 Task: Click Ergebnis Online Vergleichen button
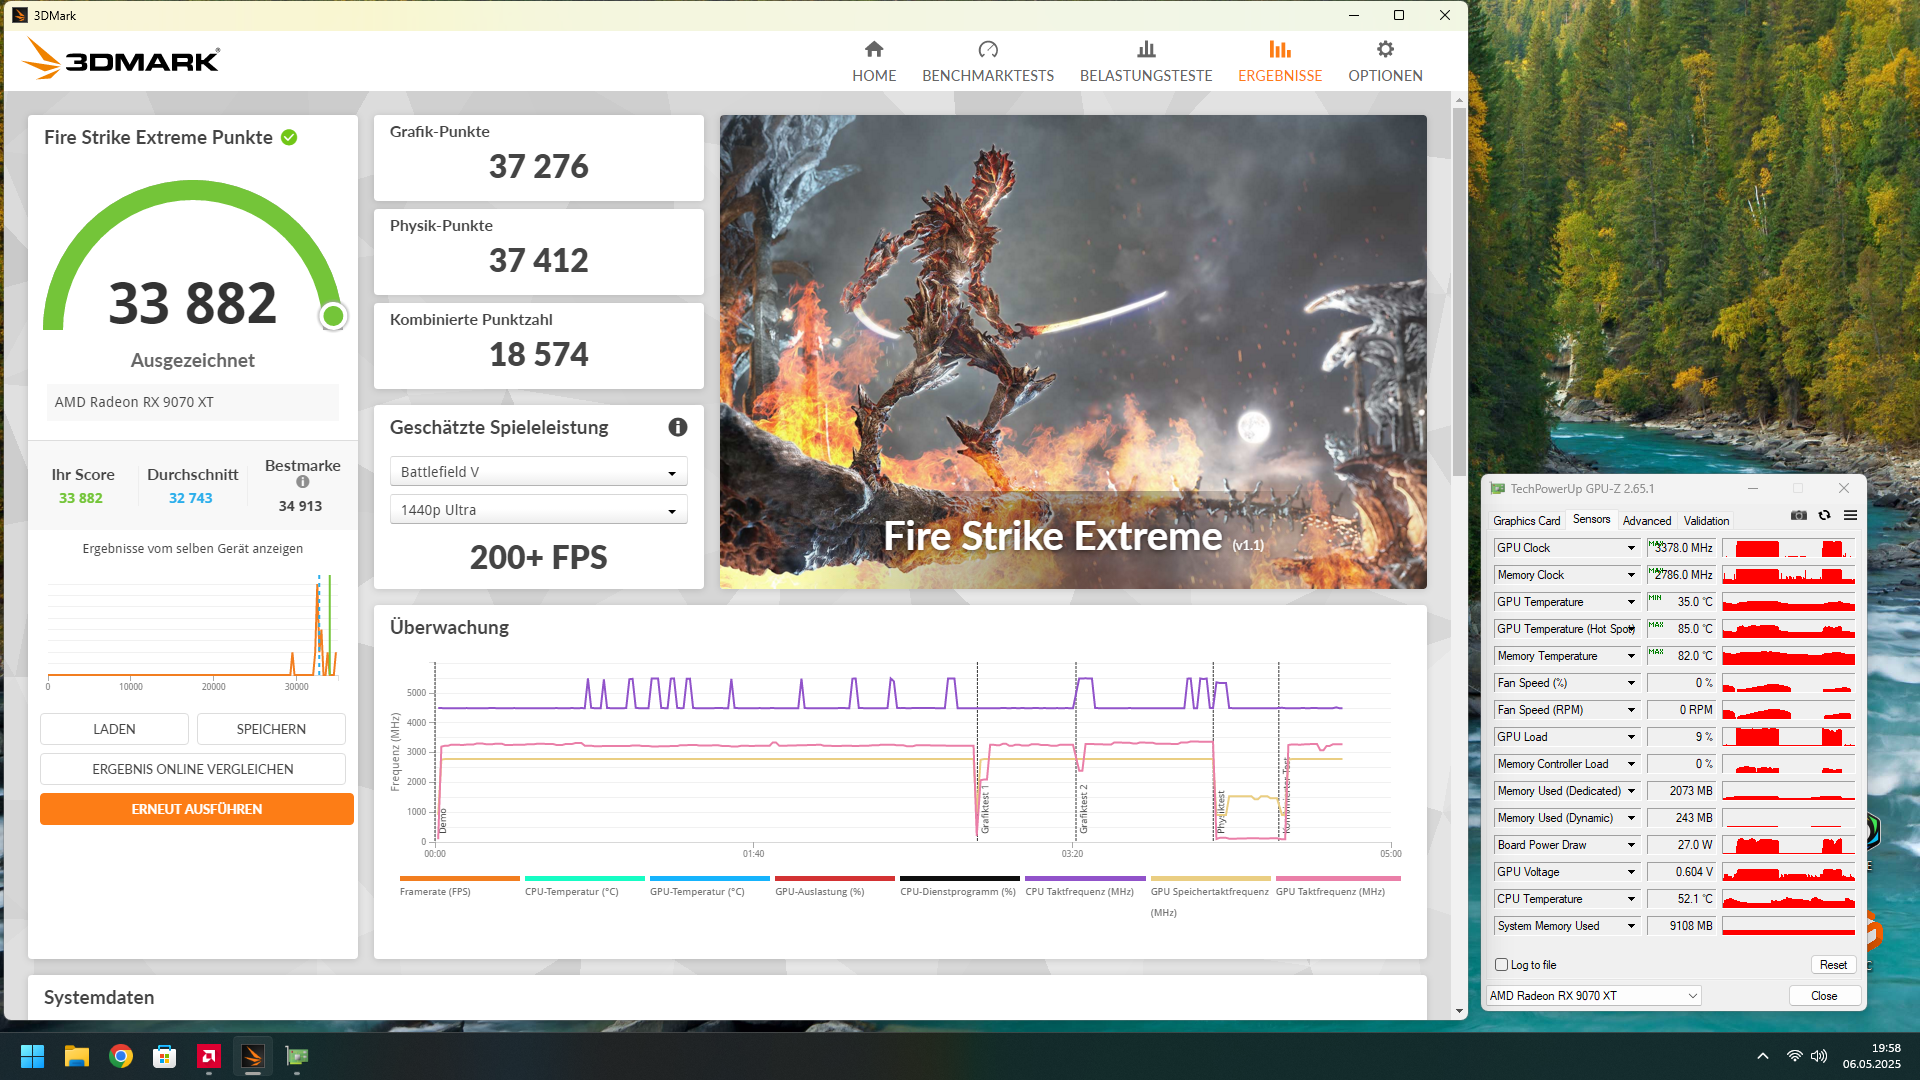pyautogui.click(x=192, y=769)
